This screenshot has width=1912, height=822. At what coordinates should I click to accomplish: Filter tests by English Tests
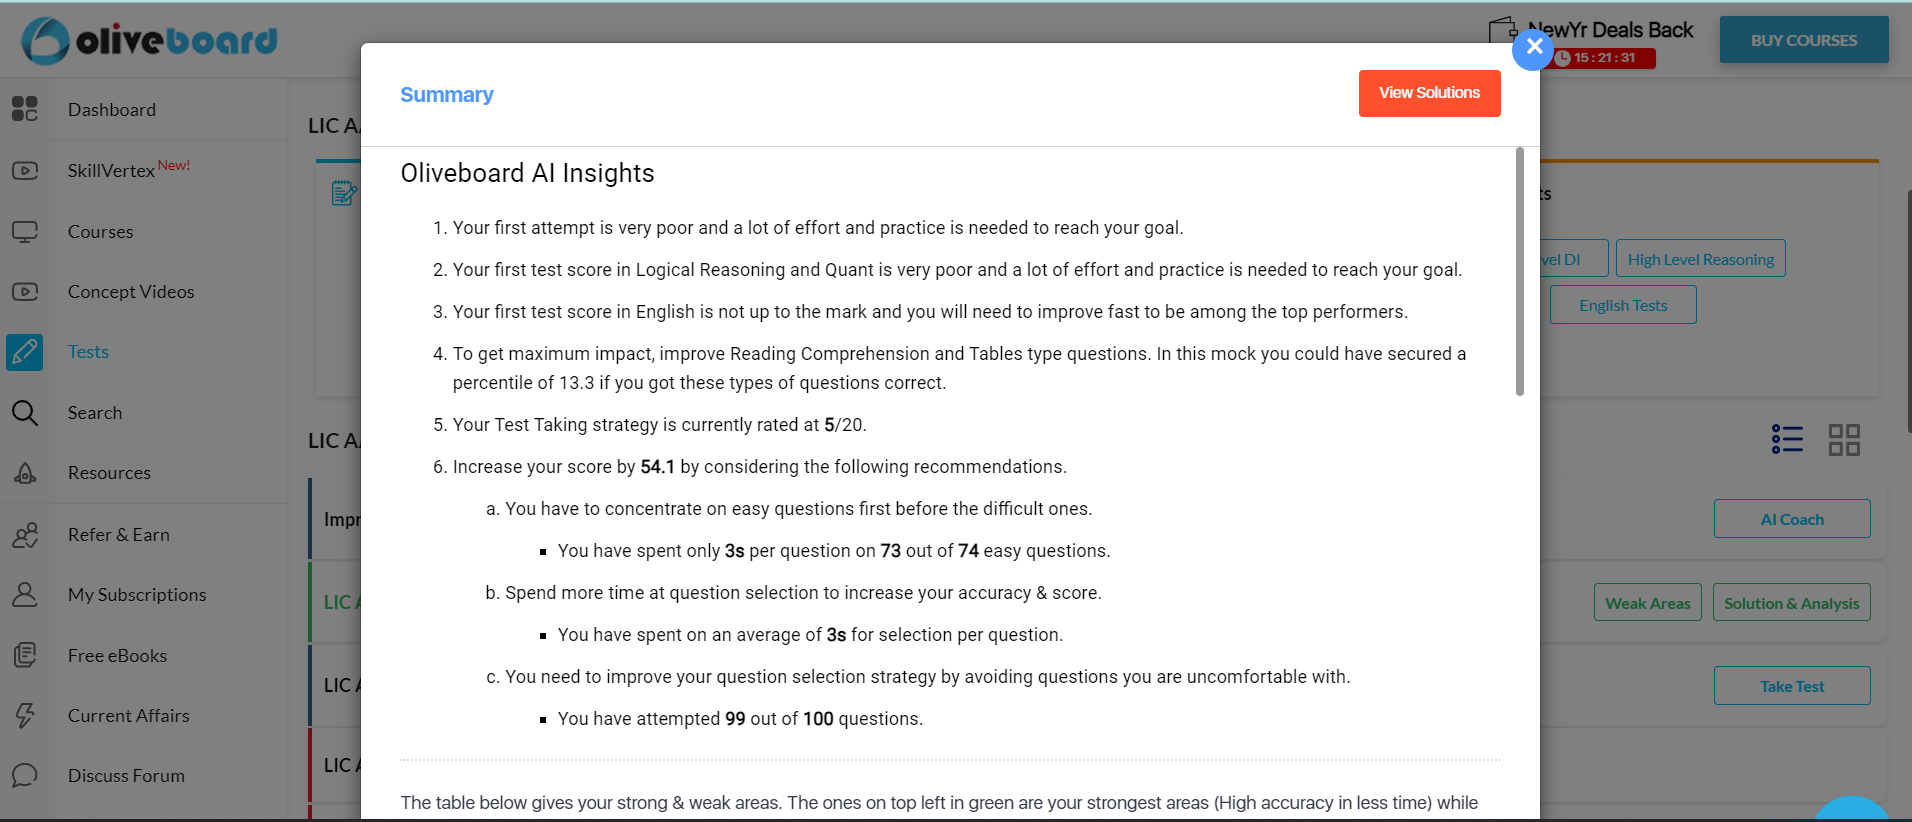[x=1622, y=304]
